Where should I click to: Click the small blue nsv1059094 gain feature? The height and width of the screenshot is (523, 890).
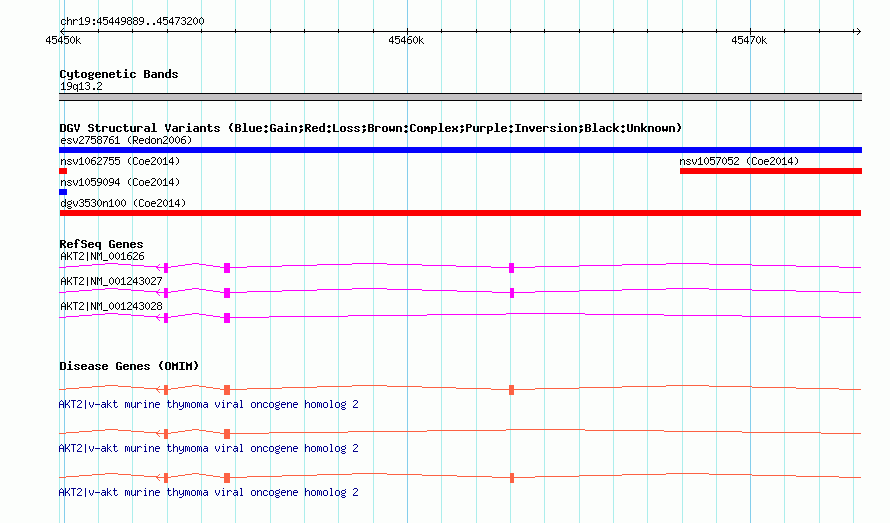[x=63, y=192]
